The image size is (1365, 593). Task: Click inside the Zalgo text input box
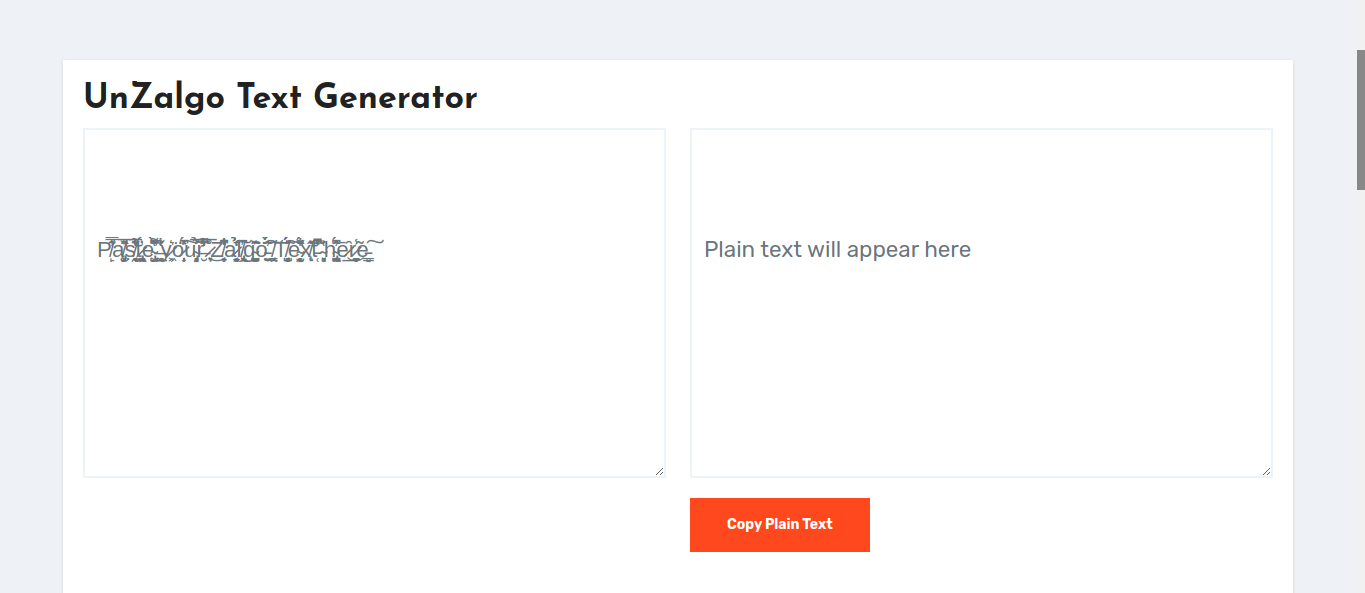tap(374, 300)
